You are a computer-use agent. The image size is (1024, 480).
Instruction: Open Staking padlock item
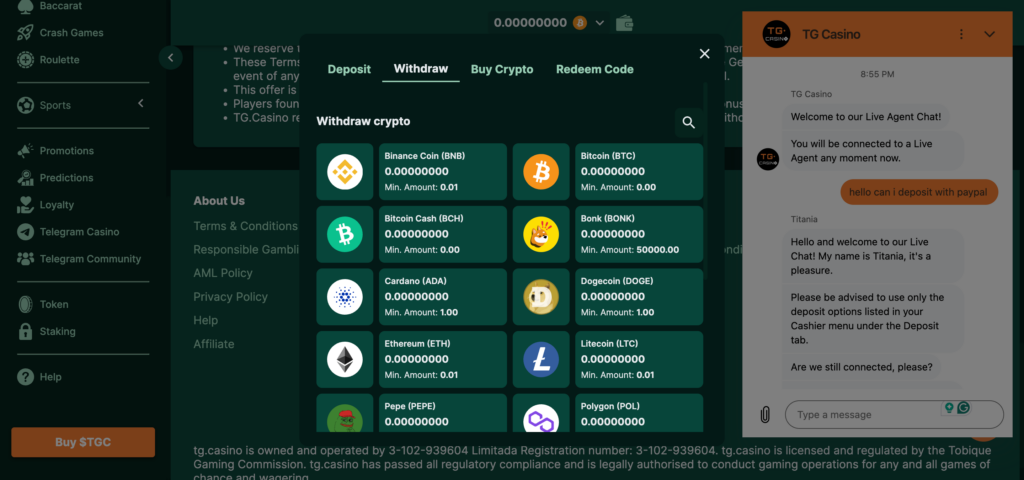point(46,331)
